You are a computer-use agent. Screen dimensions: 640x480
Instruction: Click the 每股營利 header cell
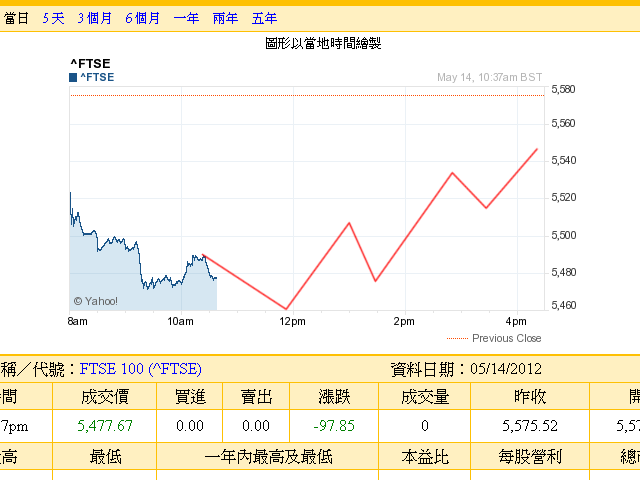click(530, 457)
